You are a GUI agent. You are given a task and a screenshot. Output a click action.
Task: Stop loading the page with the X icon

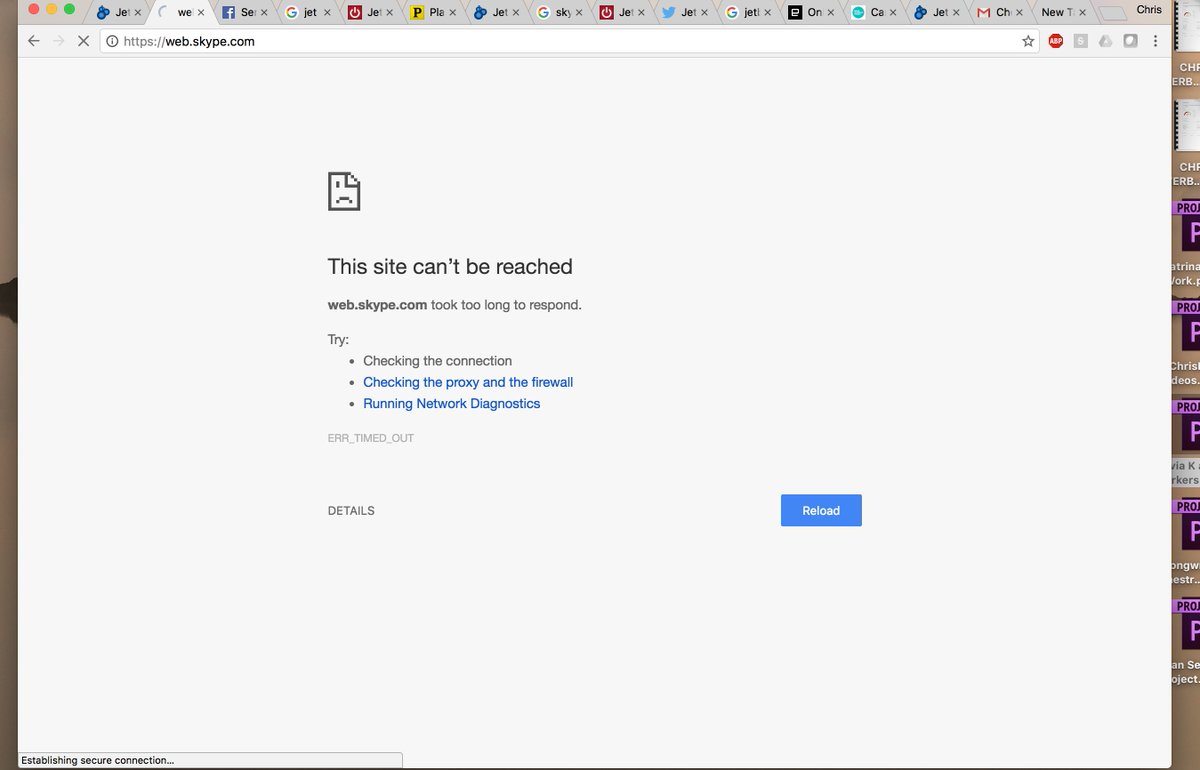click(x=84, y=41)
